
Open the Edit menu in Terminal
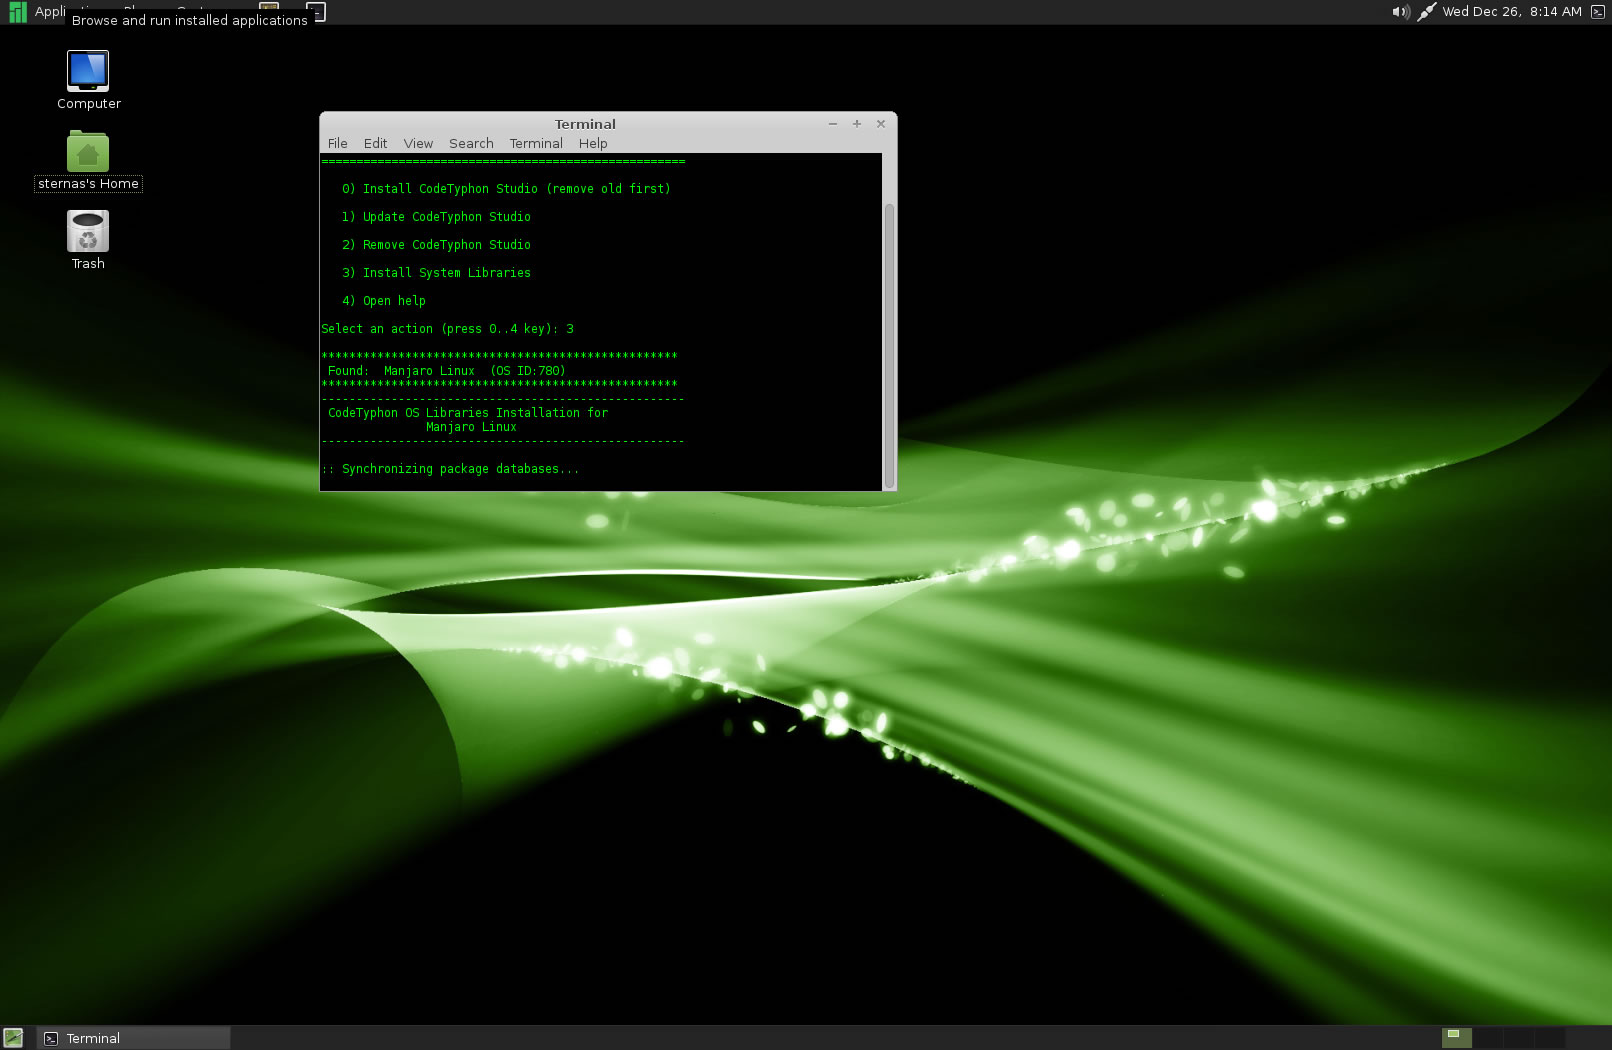pyautogui.click(x=375, y=143)
